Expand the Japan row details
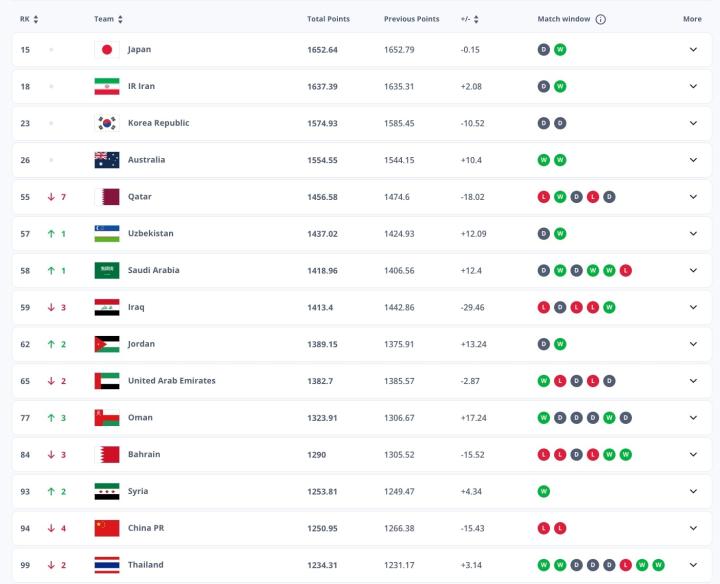The image size is (720, 584). [692, 49]
